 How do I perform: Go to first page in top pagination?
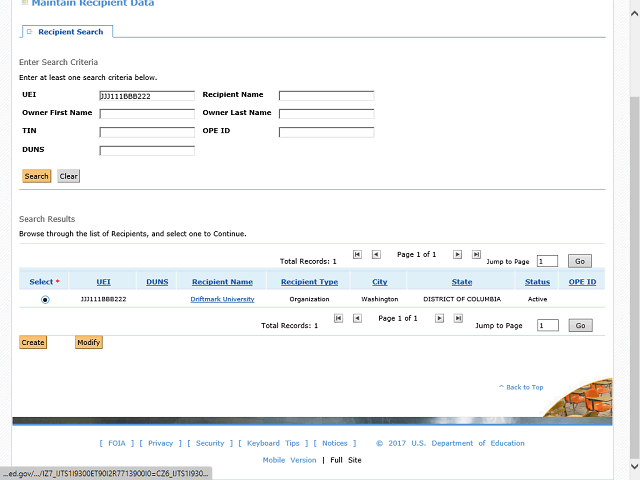coord(357,254)
